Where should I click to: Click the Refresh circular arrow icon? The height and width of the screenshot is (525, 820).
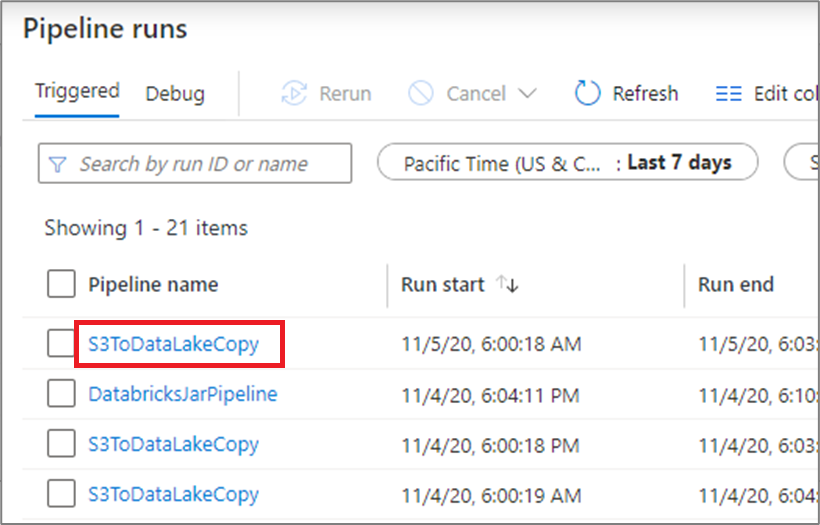click(587, 94)
